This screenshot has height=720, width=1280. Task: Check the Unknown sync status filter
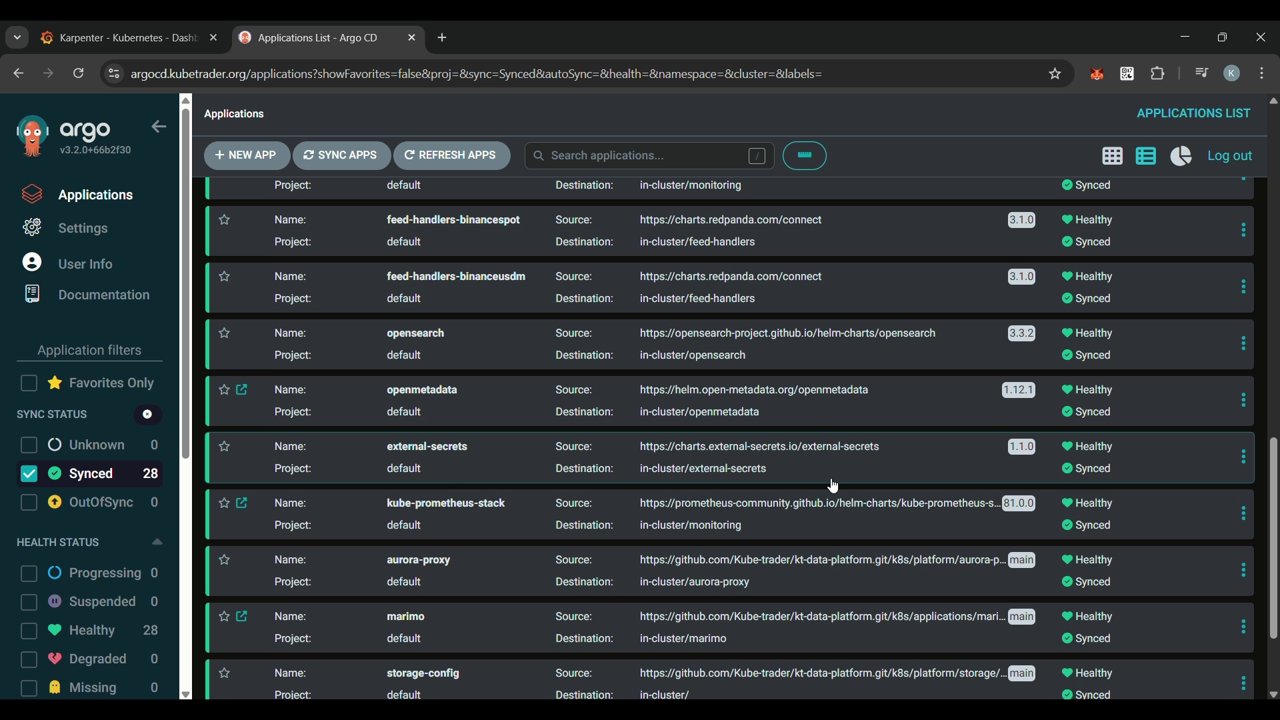(29, 445)
